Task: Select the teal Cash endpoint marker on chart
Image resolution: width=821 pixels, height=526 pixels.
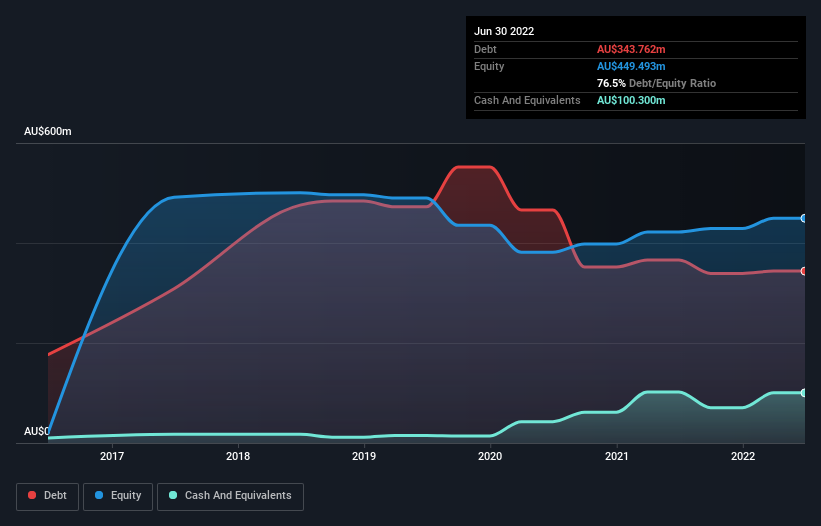Action: click(x=803, y=393)
